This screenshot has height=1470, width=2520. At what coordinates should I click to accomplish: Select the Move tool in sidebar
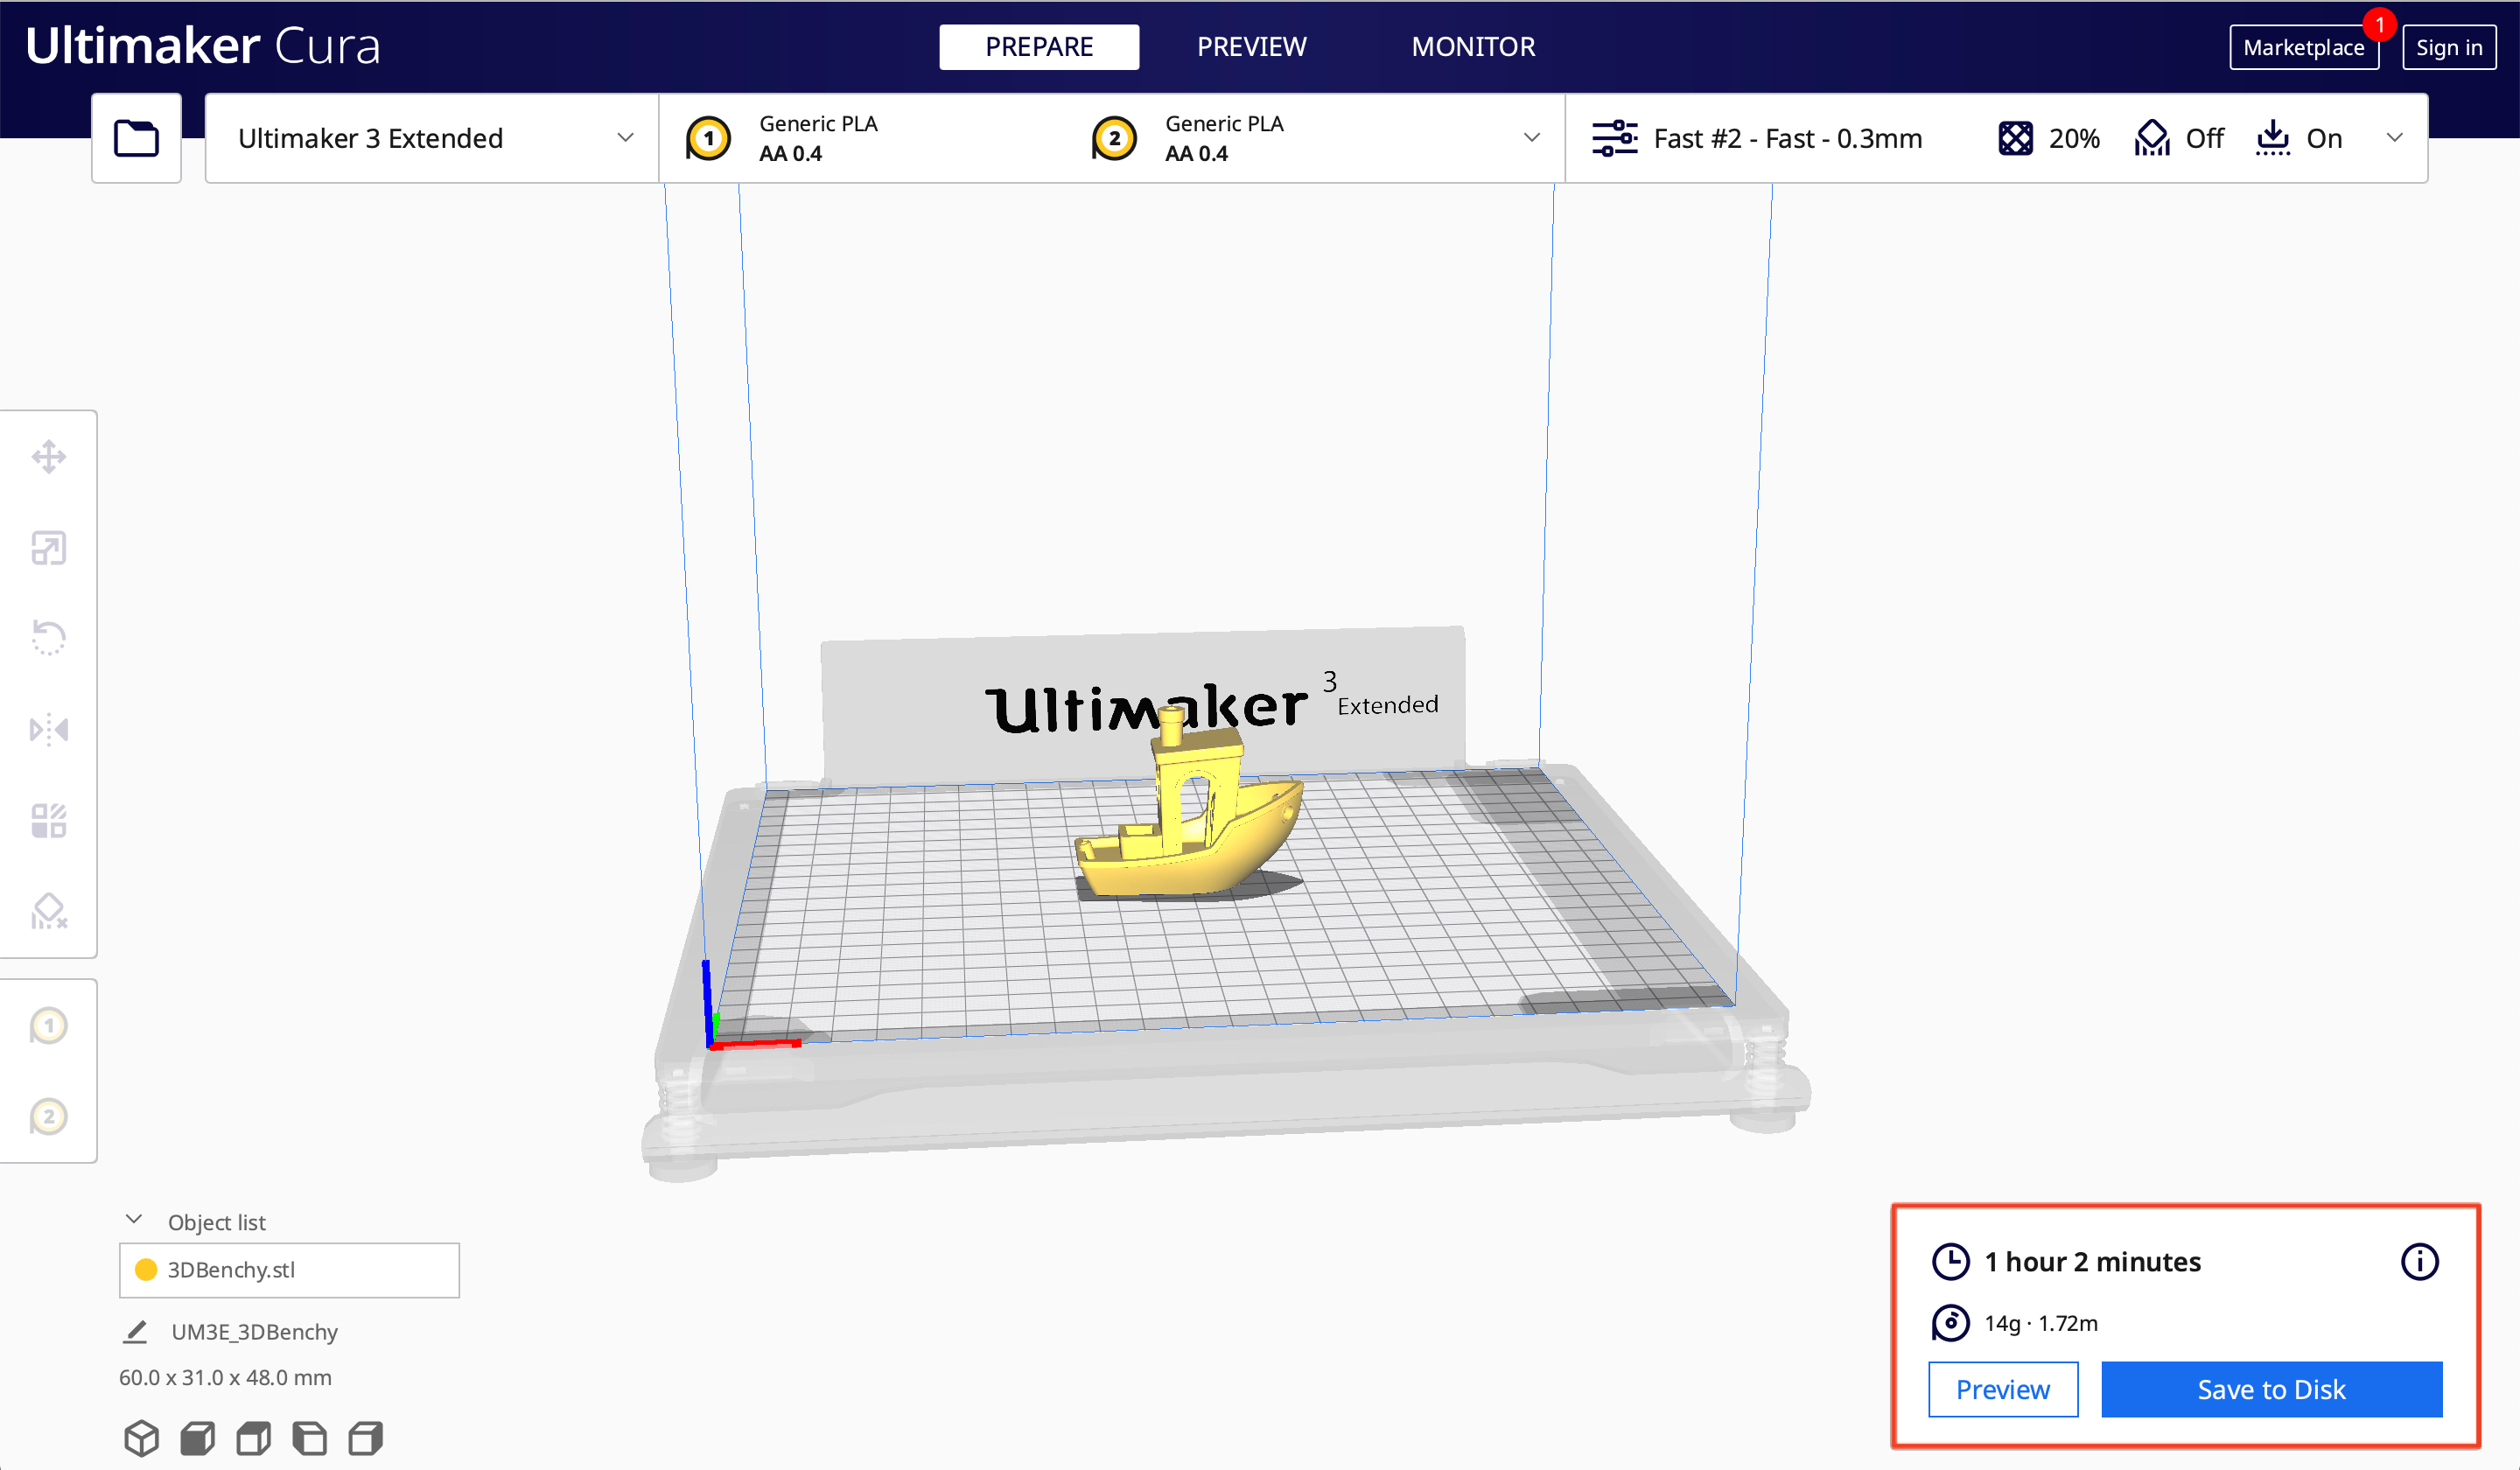pyautogui.click(x=47, y=457)
